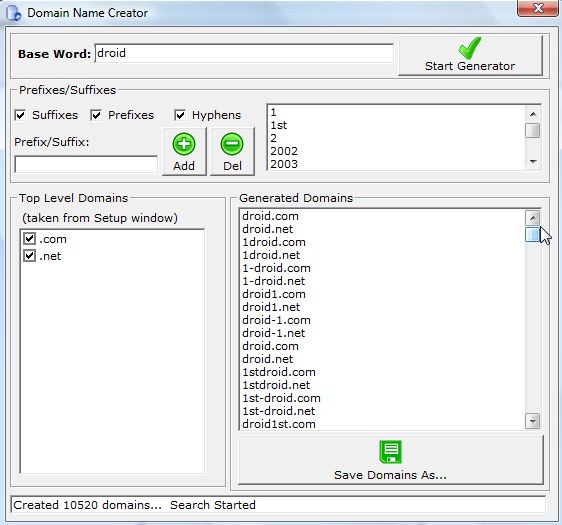Select '2' in the prefix list

point(396,138)
